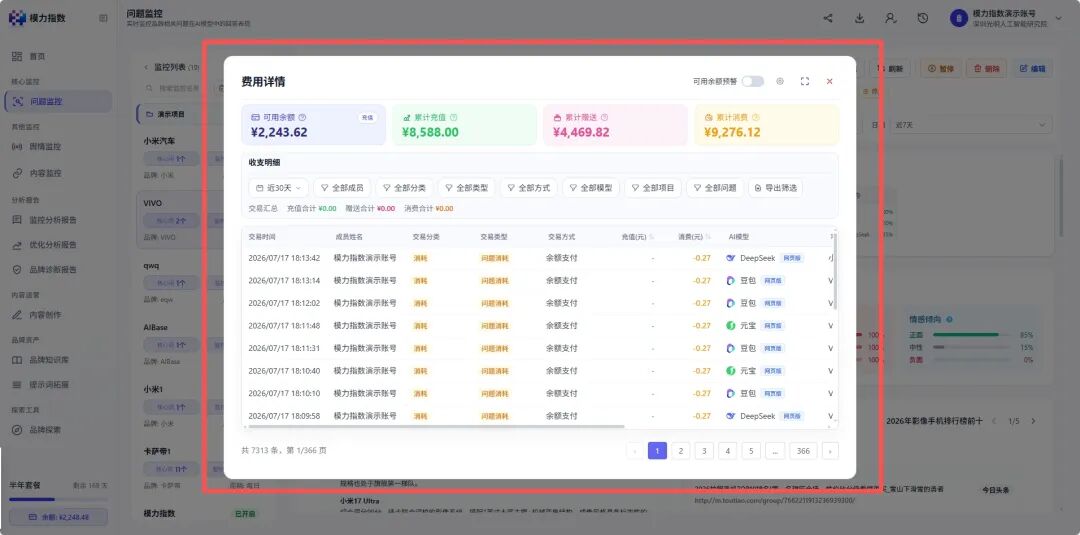
Task: Click the 暂停 button behind the dialog
Action: (940, 68)
